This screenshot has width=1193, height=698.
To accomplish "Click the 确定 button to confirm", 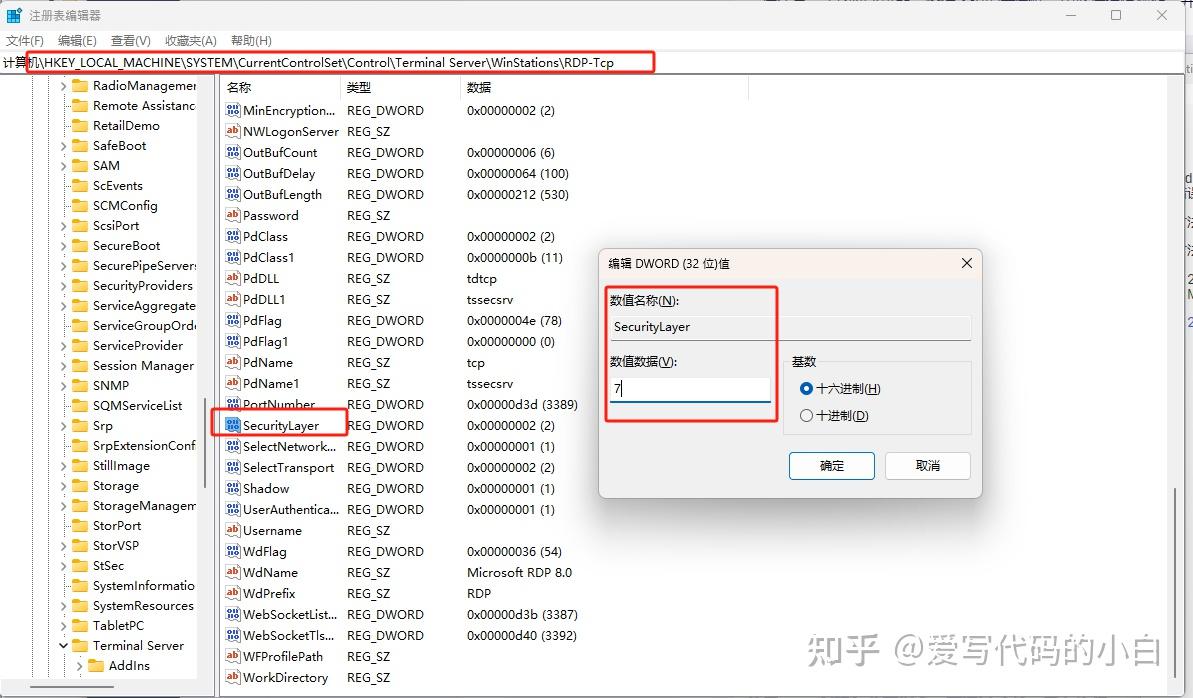I will click(831, 465).
